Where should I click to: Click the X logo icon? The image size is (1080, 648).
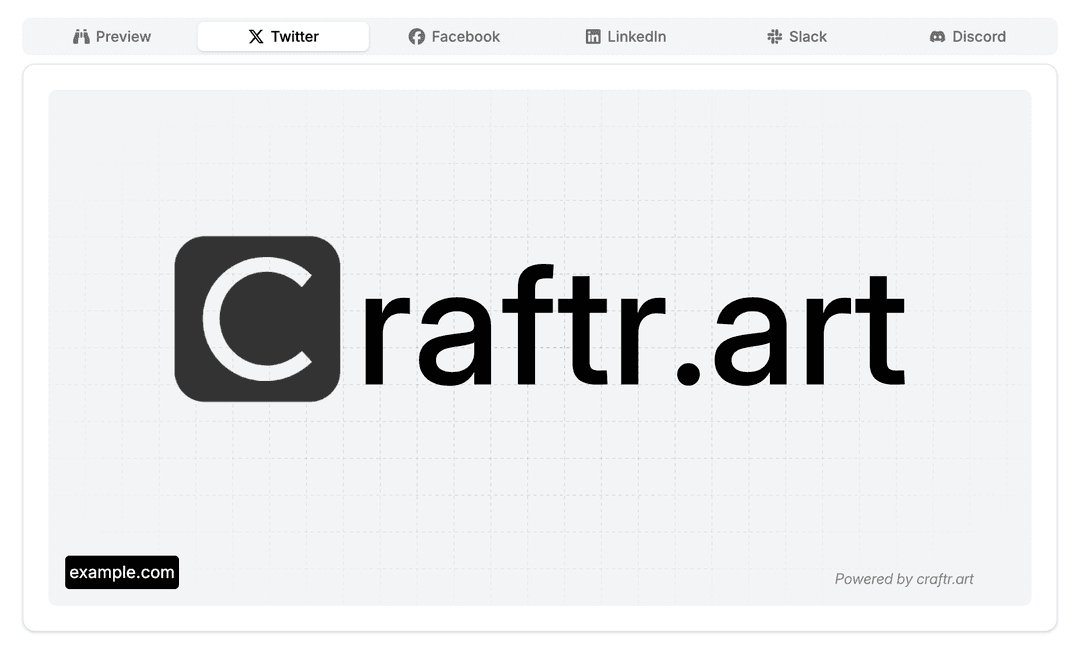click(256, 37)
